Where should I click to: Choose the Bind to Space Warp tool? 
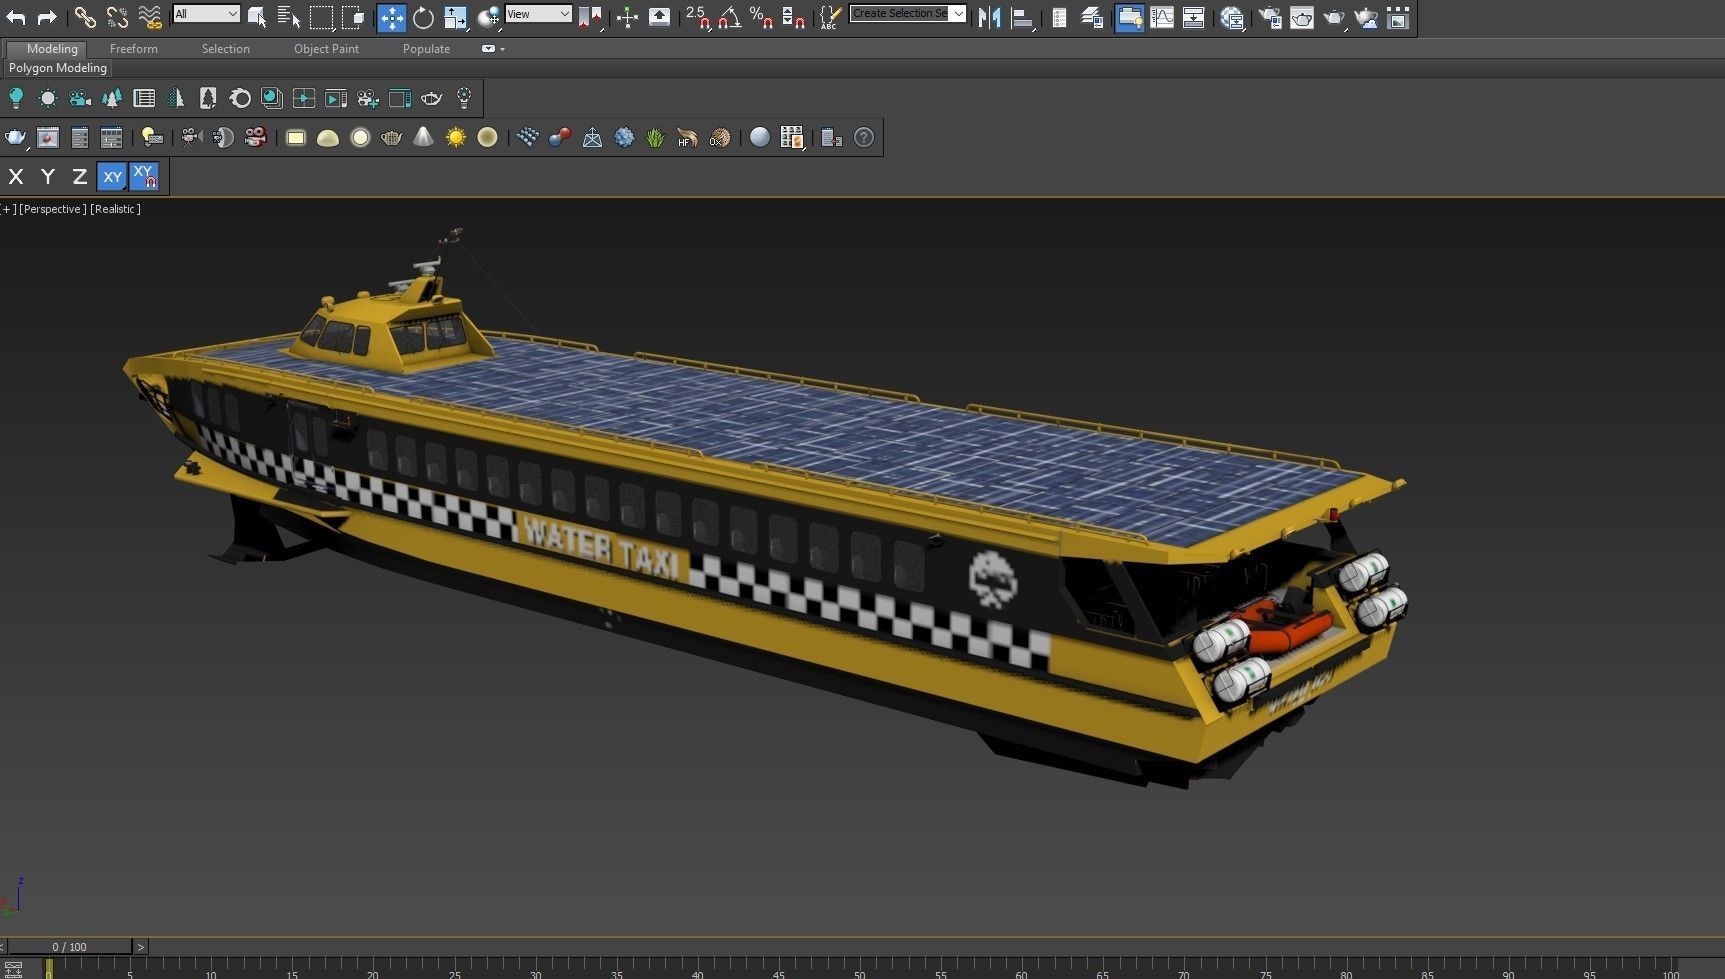(150, 17)
